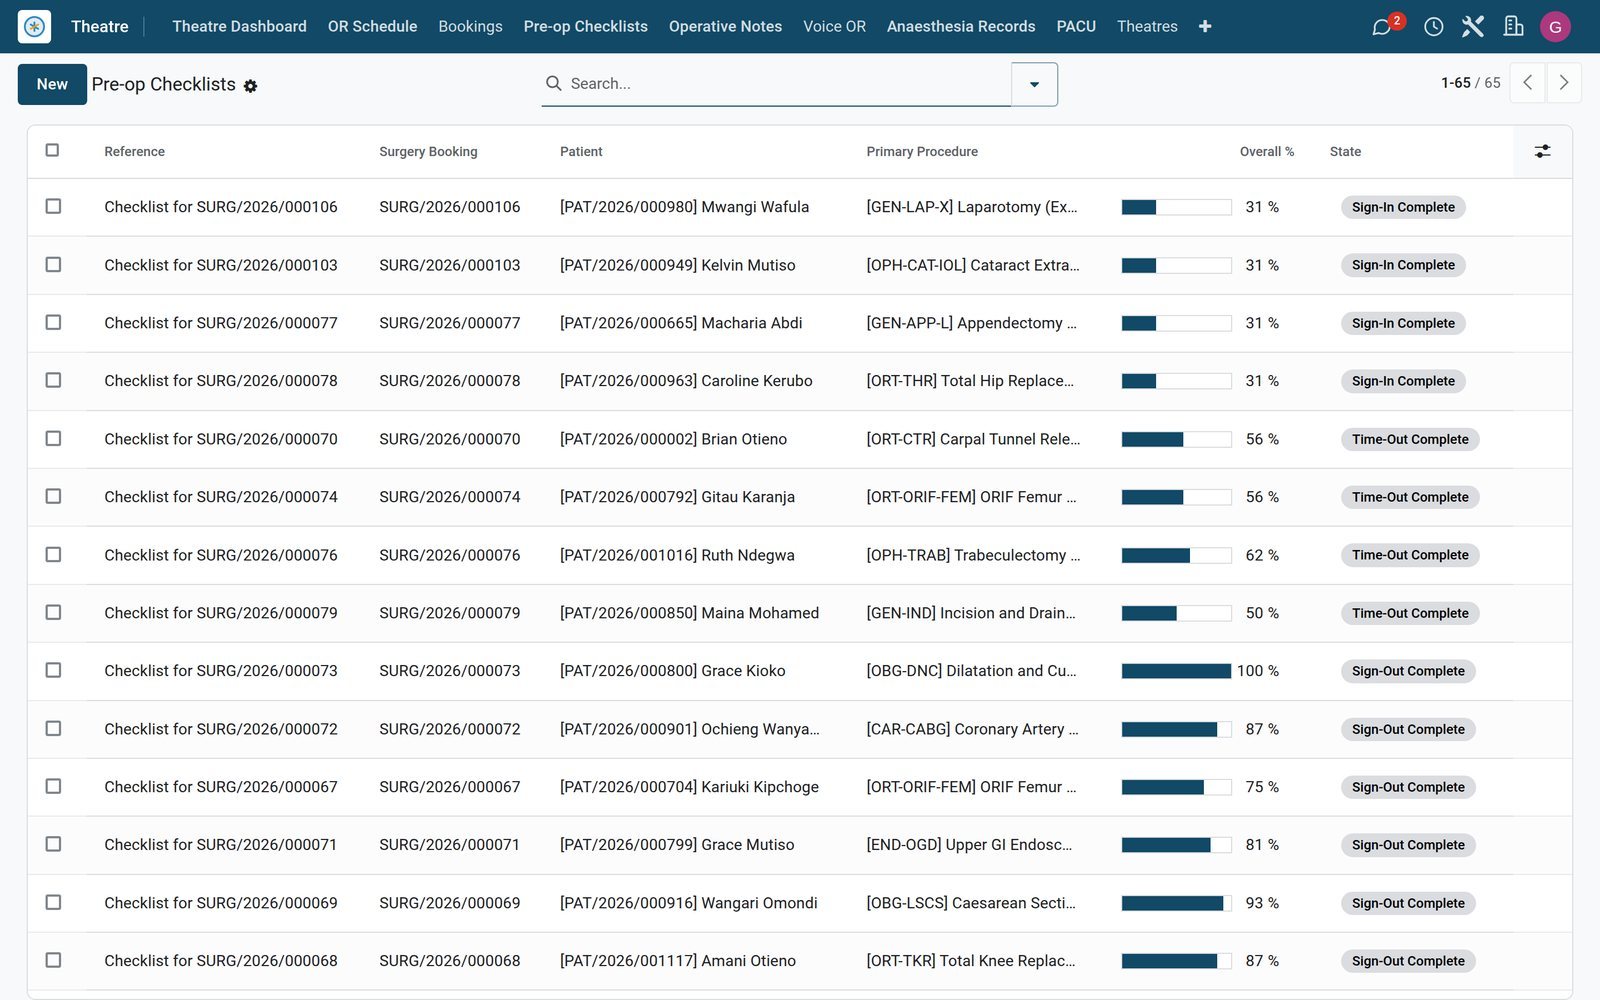This screenshot has height=1000, width=1600.
Task: Sort by the Reference column header
Action: point(134,152)
